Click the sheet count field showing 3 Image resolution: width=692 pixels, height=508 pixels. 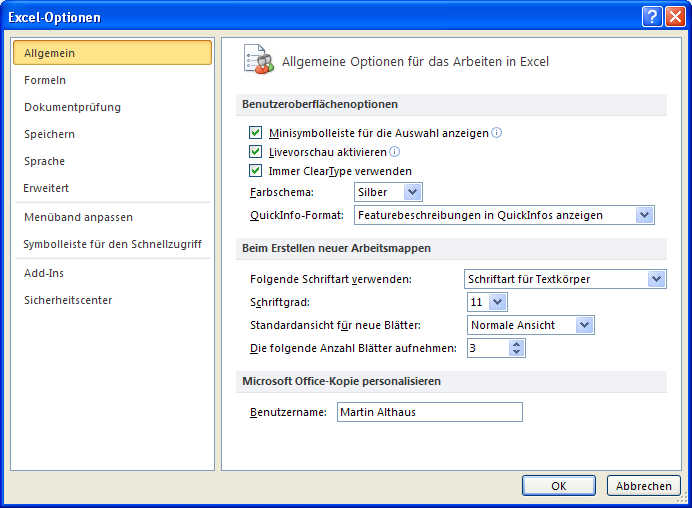coord(488,348)
